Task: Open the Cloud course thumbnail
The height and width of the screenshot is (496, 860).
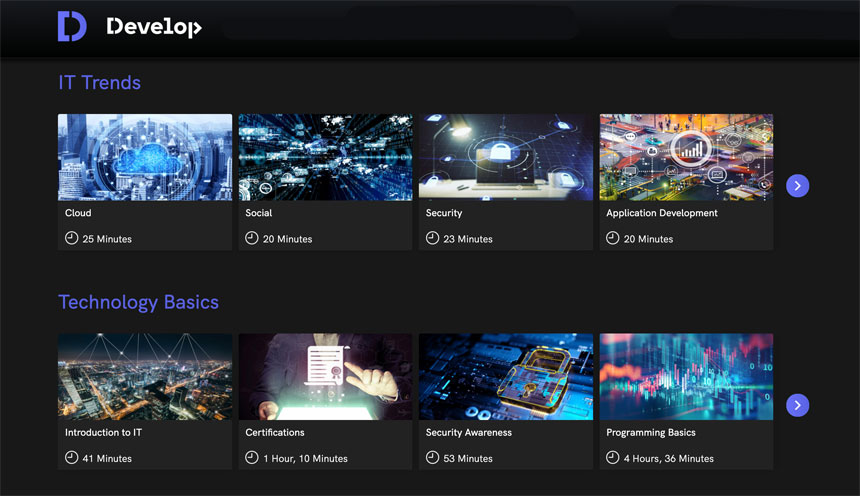Action: point(145,157)
